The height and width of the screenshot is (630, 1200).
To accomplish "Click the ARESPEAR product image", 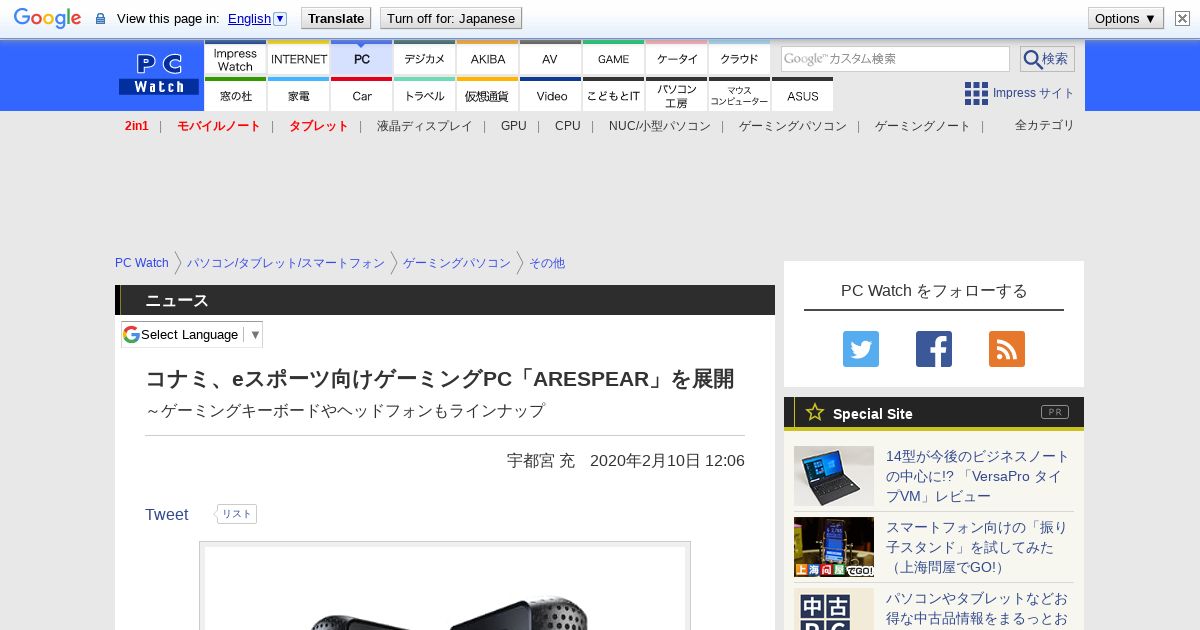I will (x=445, y=588).
